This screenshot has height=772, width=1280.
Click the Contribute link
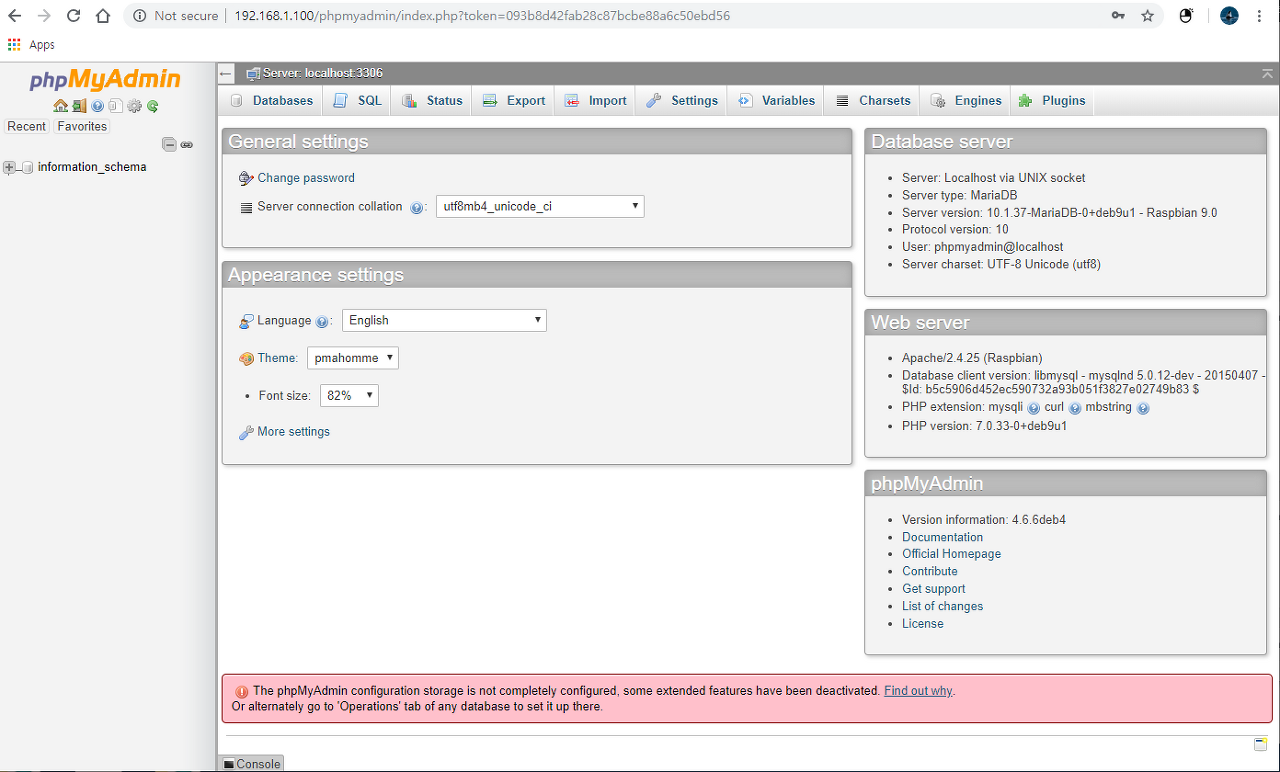(930, 572)
